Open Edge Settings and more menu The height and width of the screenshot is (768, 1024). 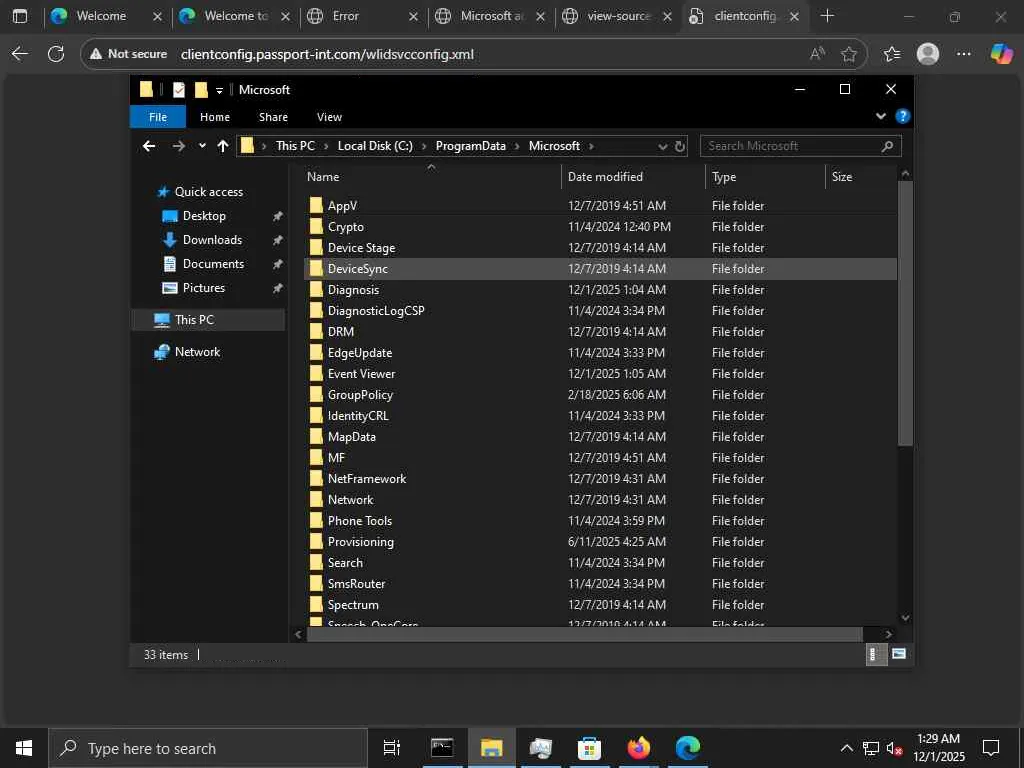(x=964, y=54)
